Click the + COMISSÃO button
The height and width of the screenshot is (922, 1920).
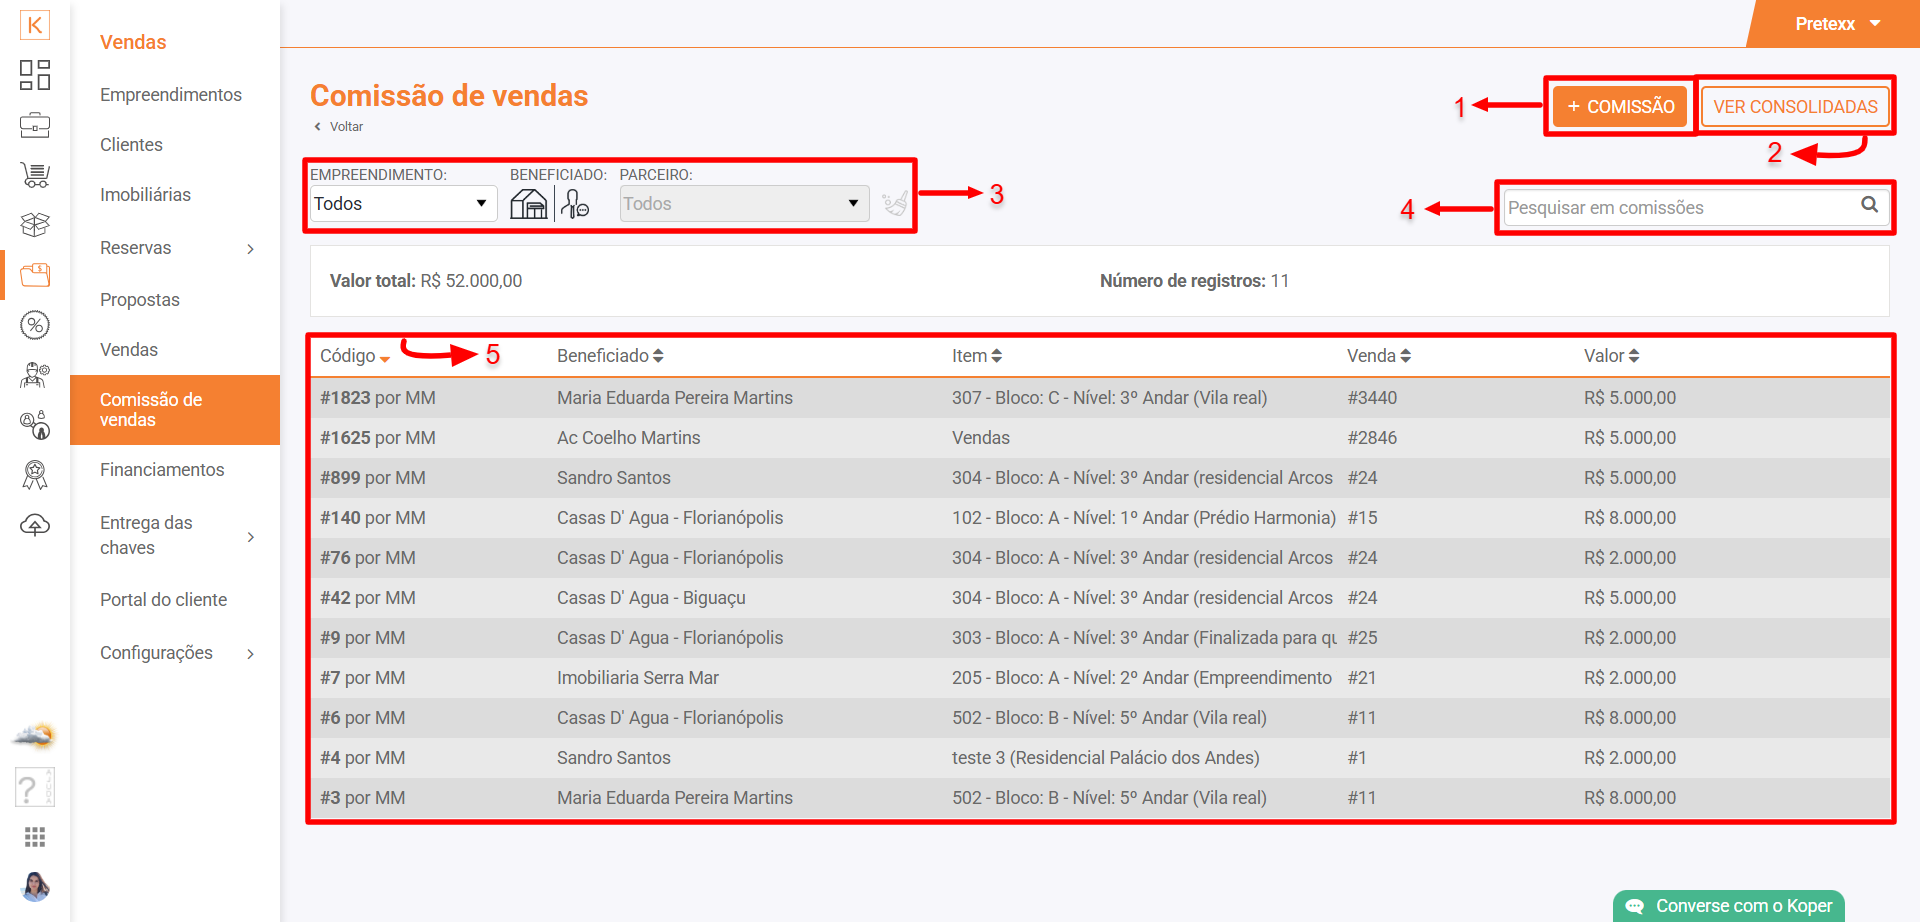[1620, 106]
